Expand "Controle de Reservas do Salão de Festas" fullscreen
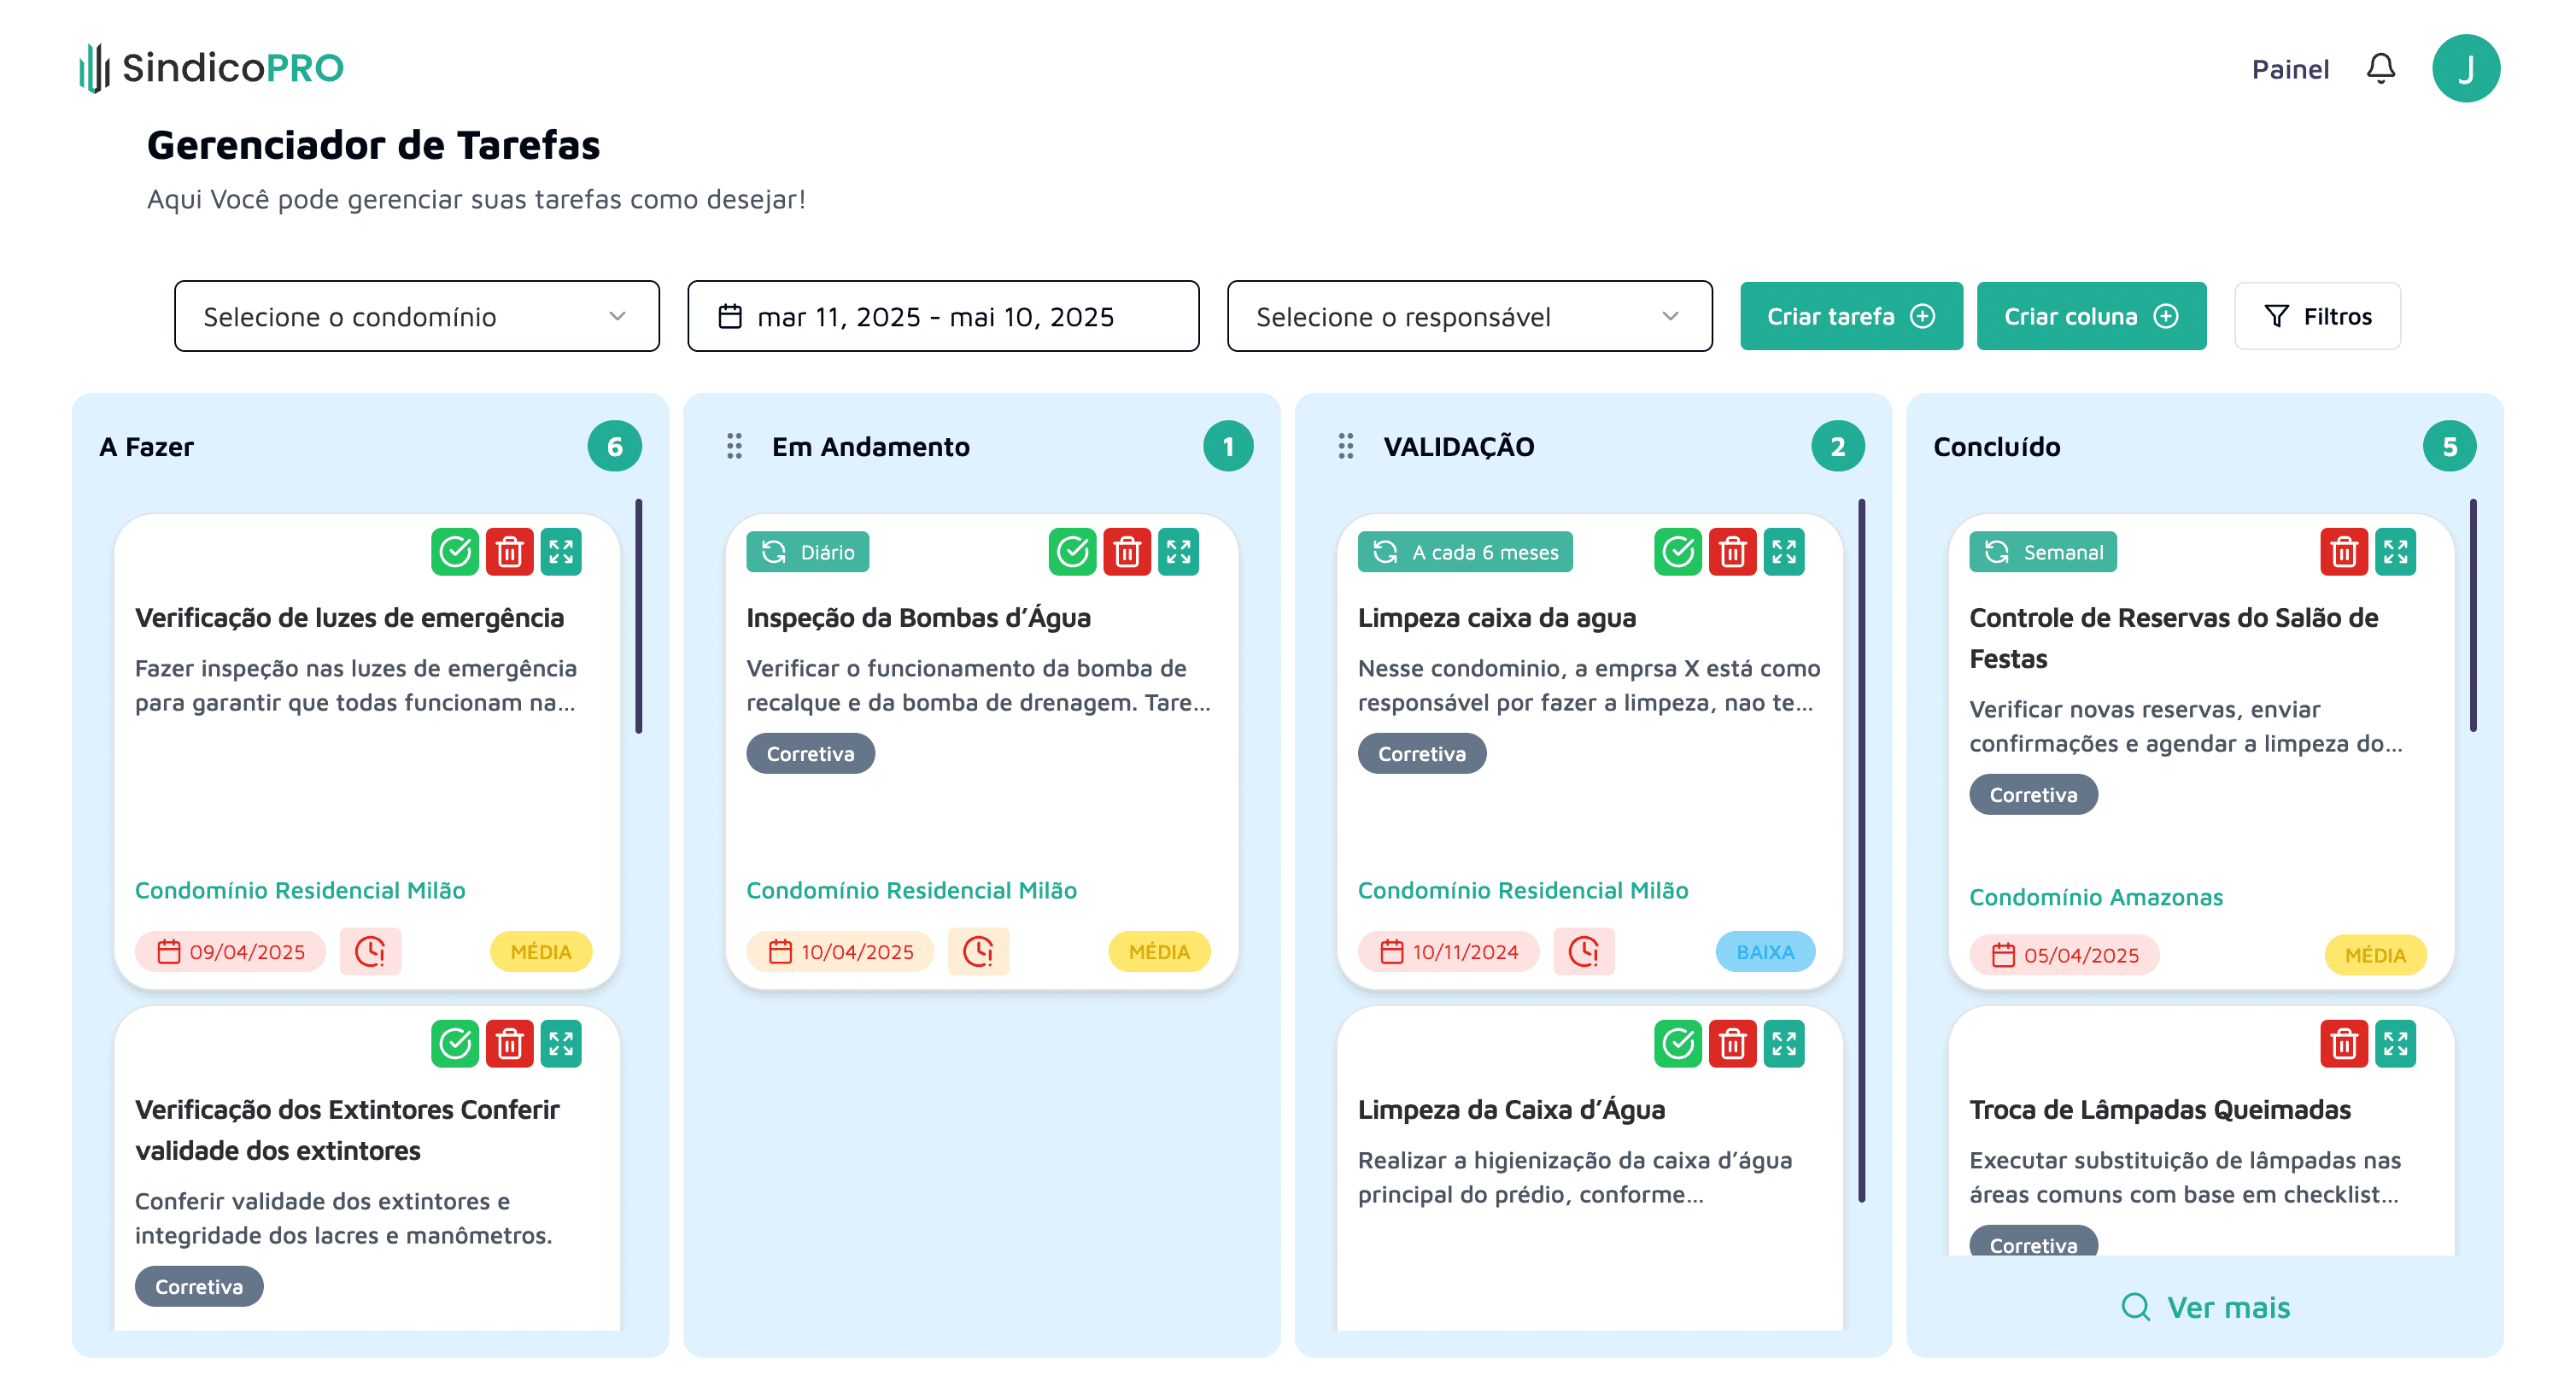This screenshot has width=2576, height=1399. tap(2396, 551)
